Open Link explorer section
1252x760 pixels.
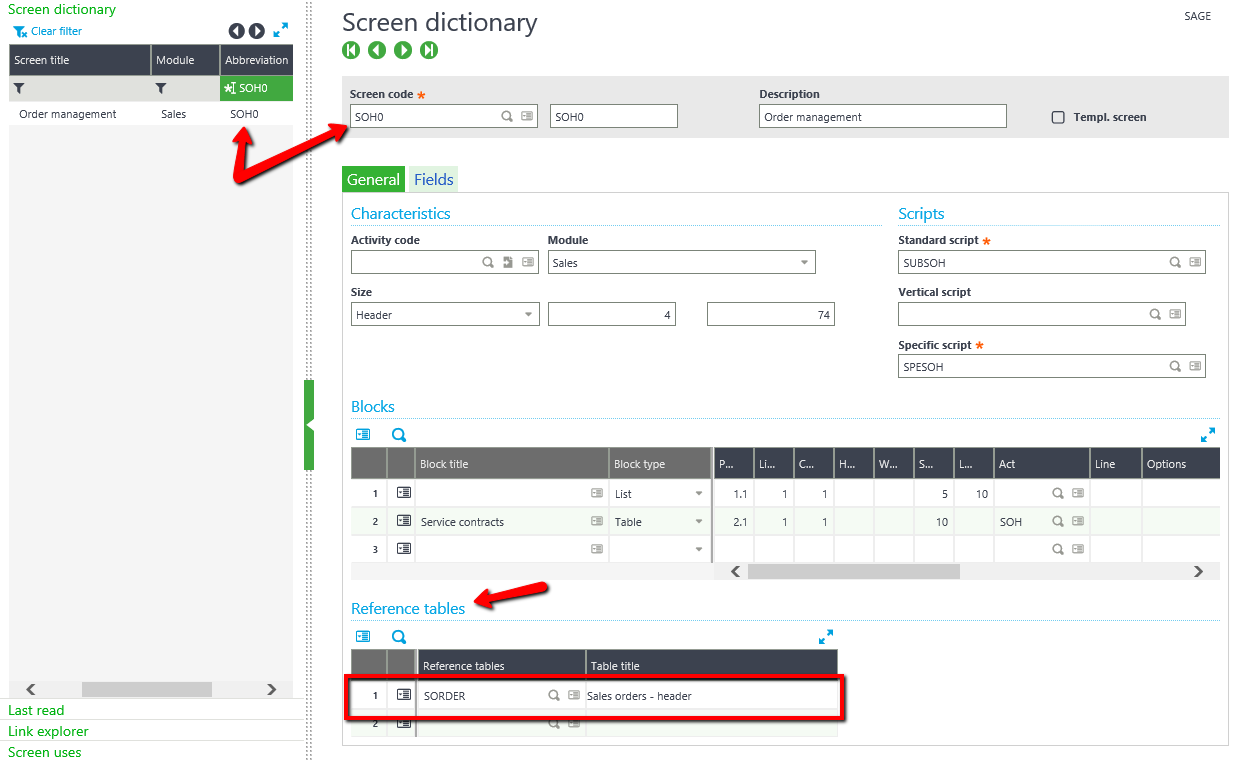tap(48, 731)
